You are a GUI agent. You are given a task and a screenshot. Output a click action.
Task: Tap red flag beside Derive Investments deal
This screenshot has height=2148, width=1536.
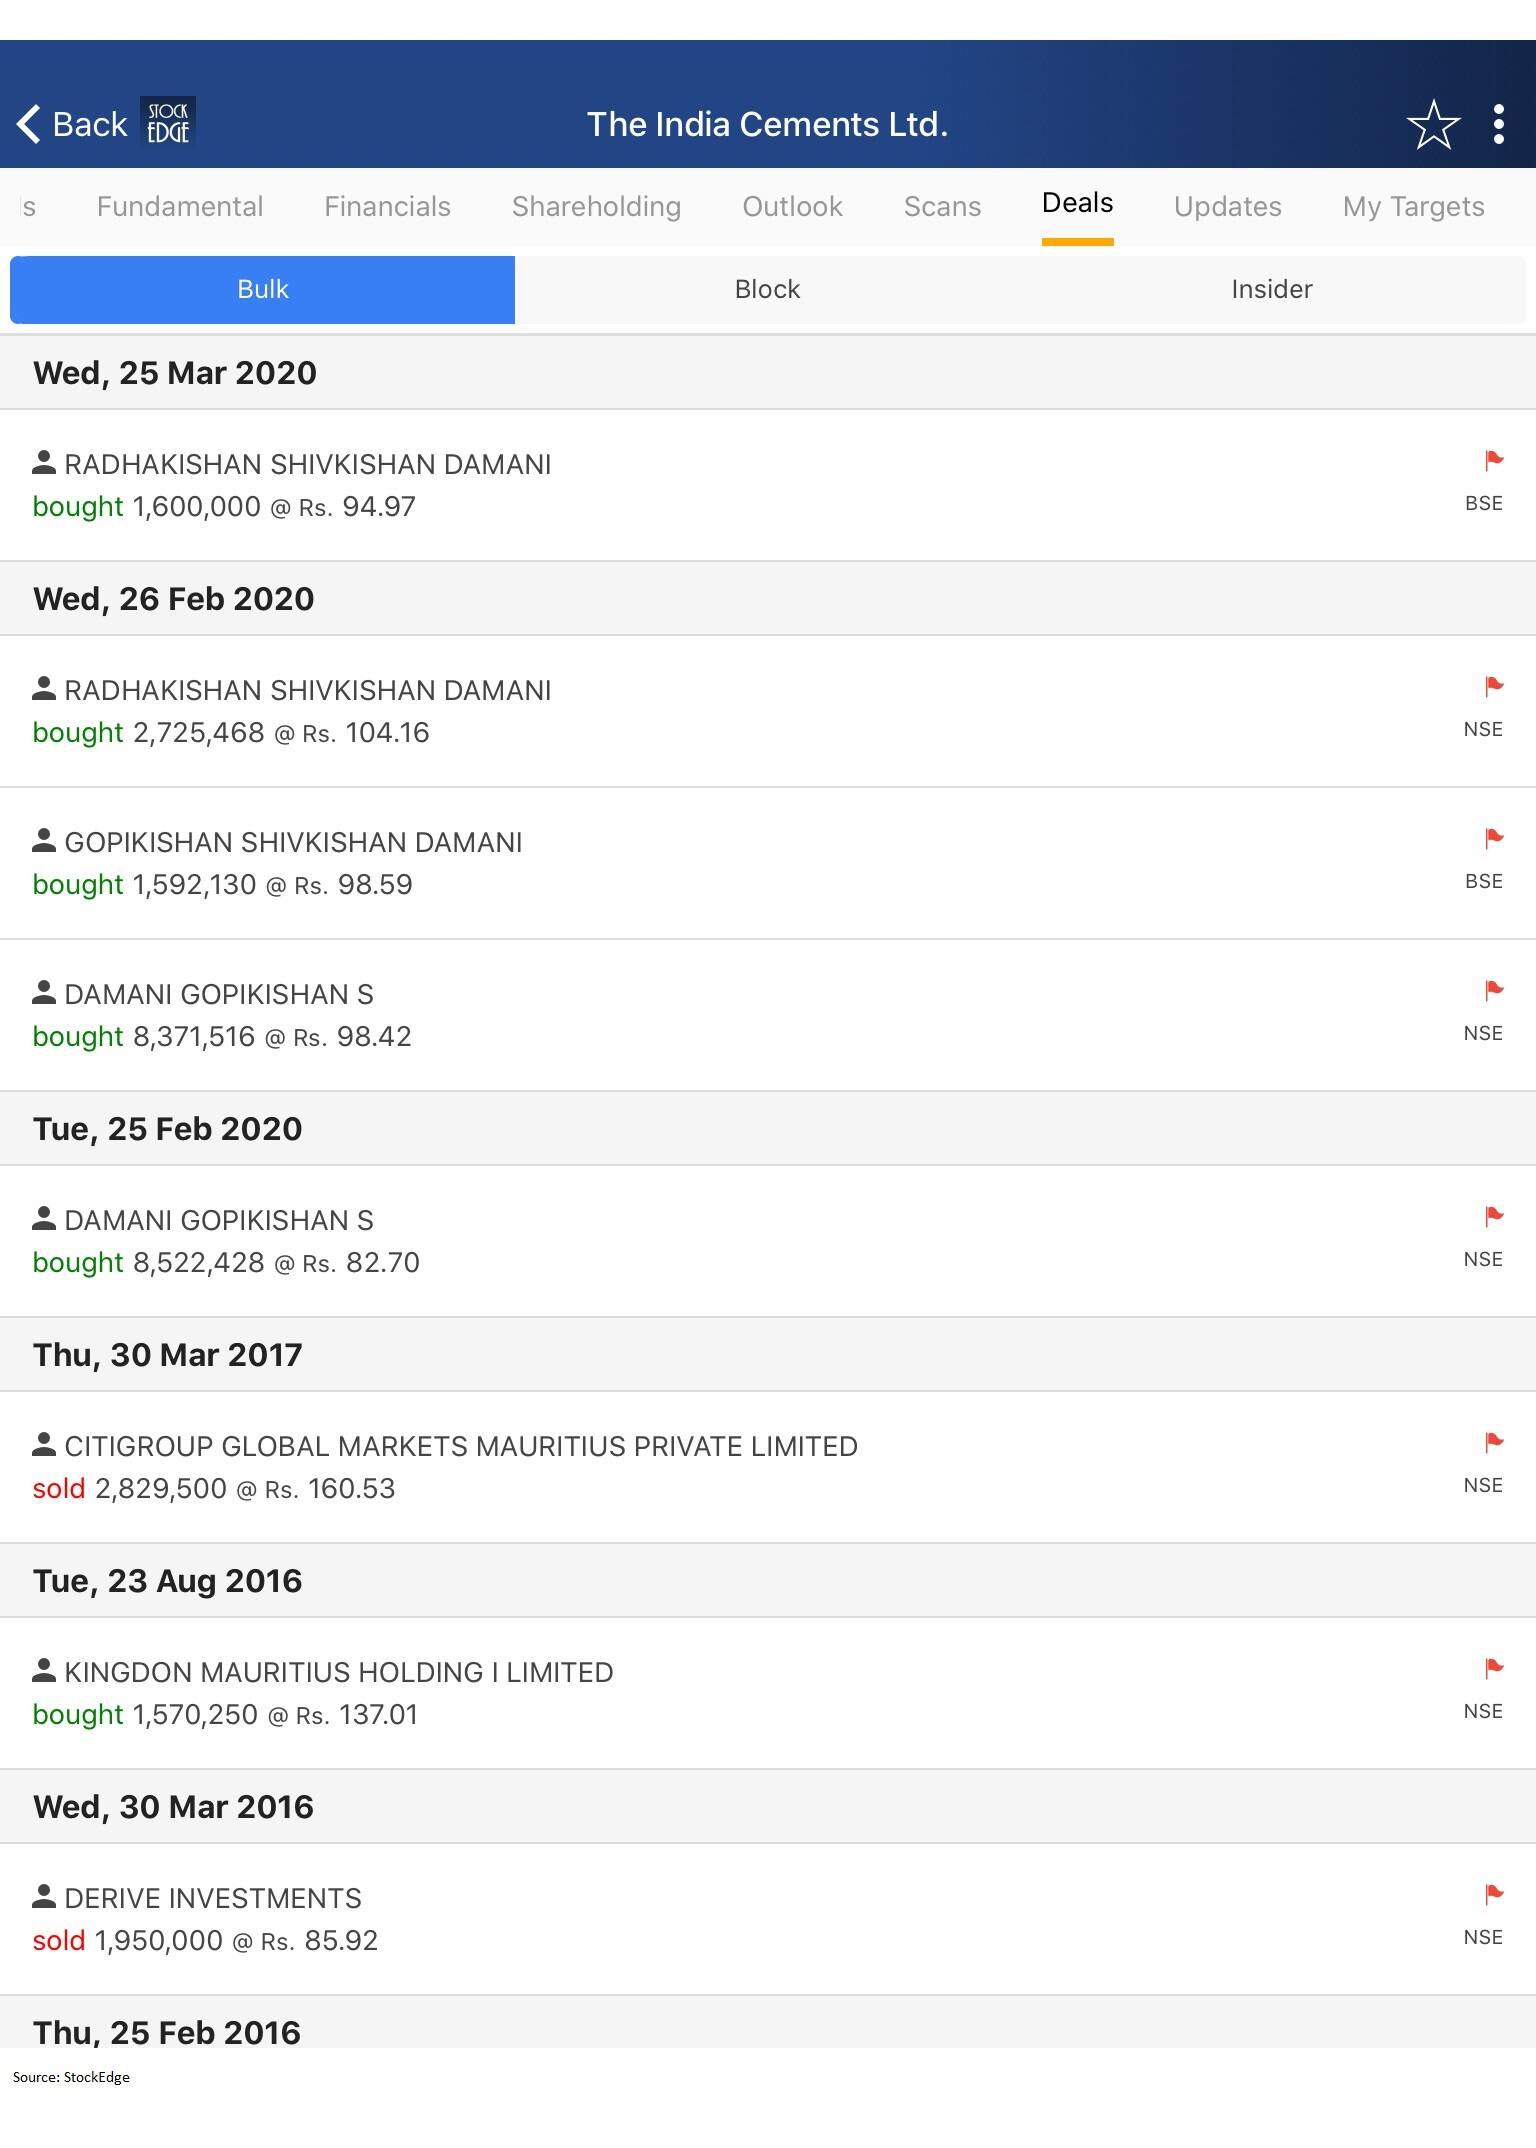point(1494,1895)
